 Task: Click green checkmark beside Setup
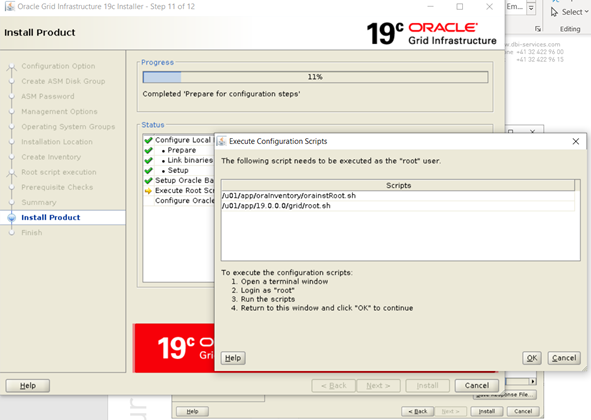(x=149, y=171)
